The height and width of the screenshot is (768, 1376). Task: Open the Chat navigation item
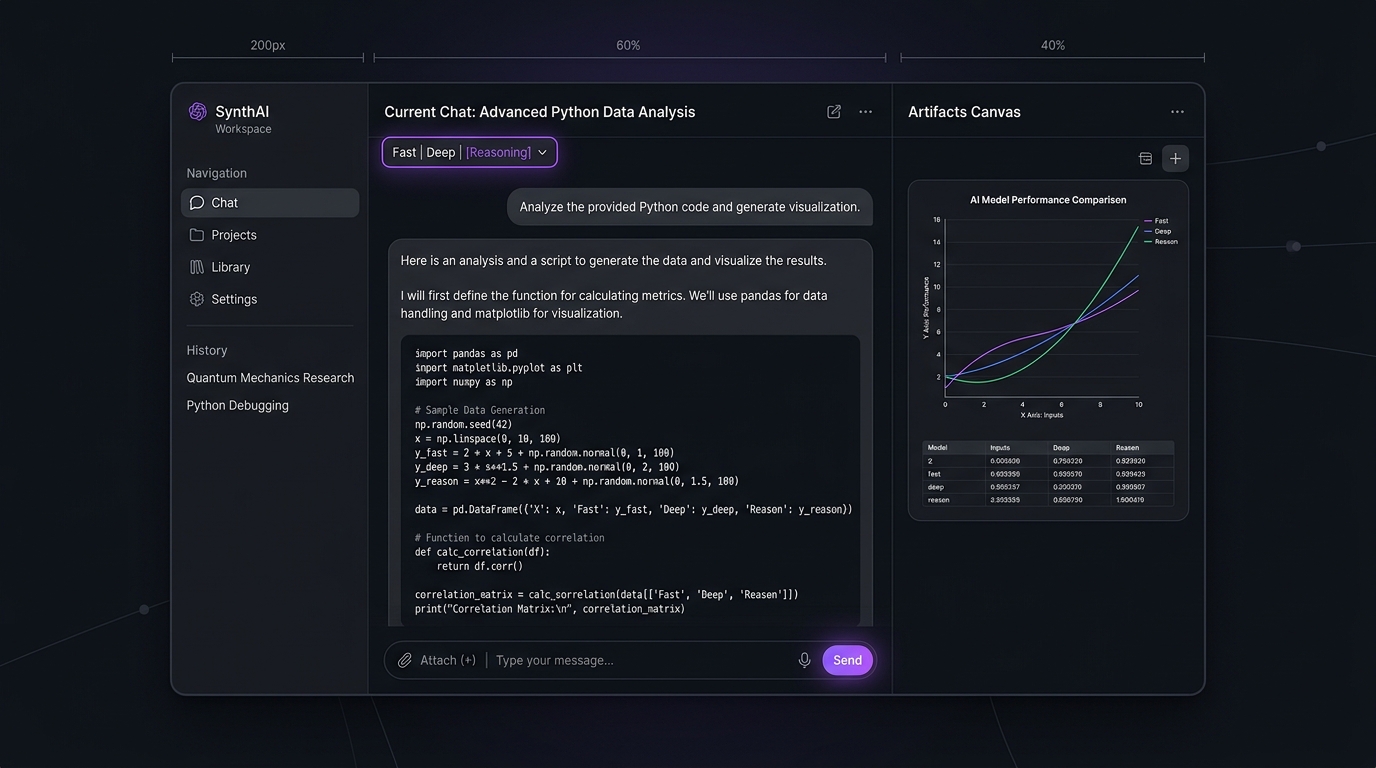point(270,203)
